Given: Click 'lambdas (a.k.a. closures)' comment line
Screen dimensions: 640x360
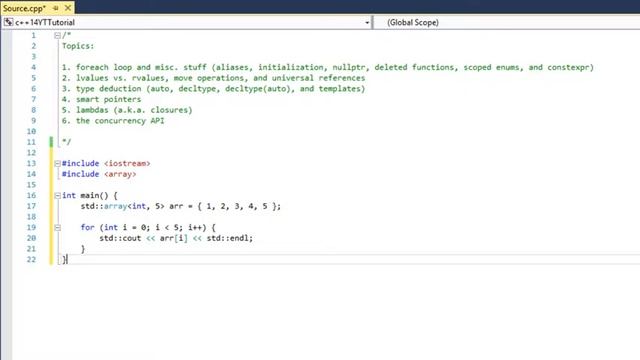Looking at the screenshot, I should point(127,110).
